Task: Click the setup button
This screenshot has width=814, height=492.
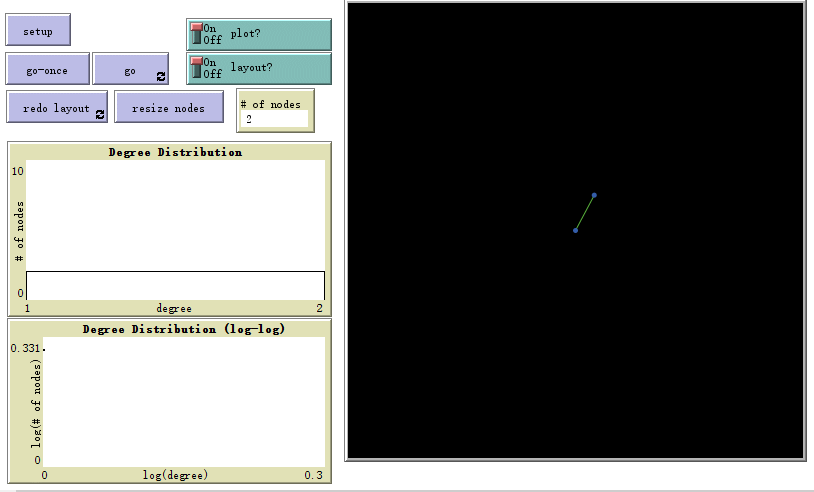Action: click(x=38, y=30)
